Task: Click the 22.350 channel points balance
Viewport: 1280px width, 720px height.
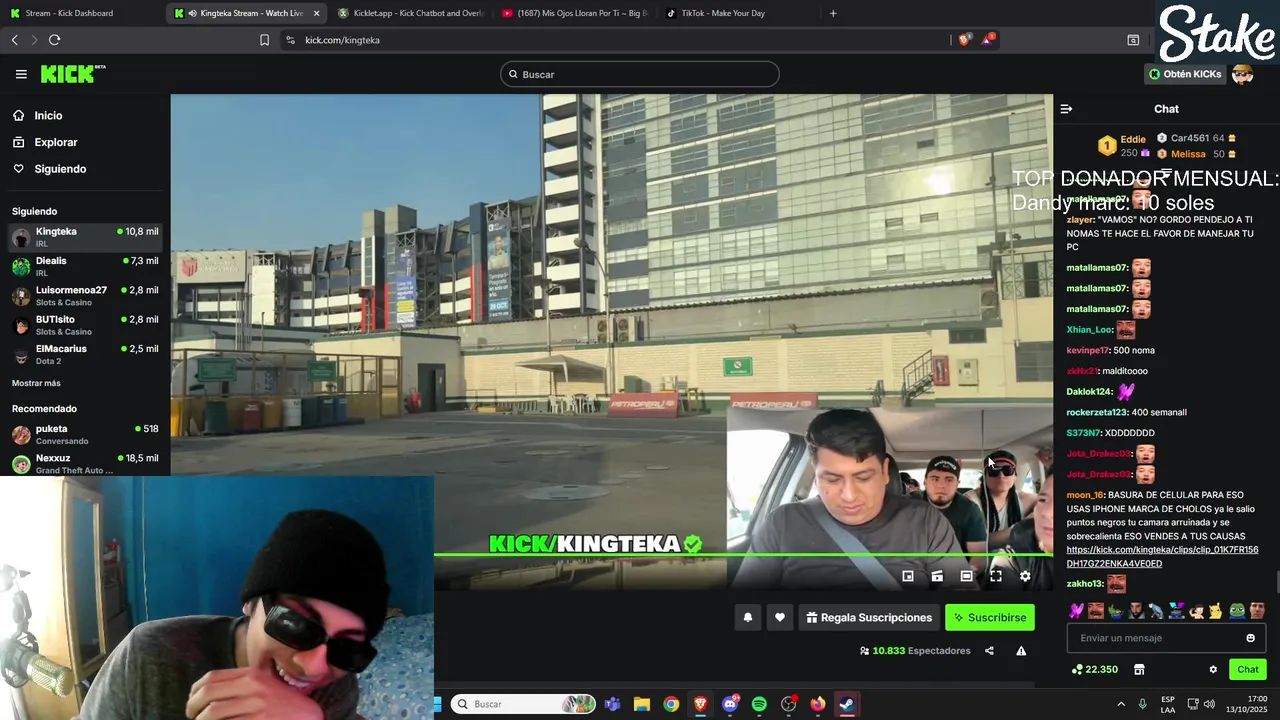Action: click(x=1095, y=670)
